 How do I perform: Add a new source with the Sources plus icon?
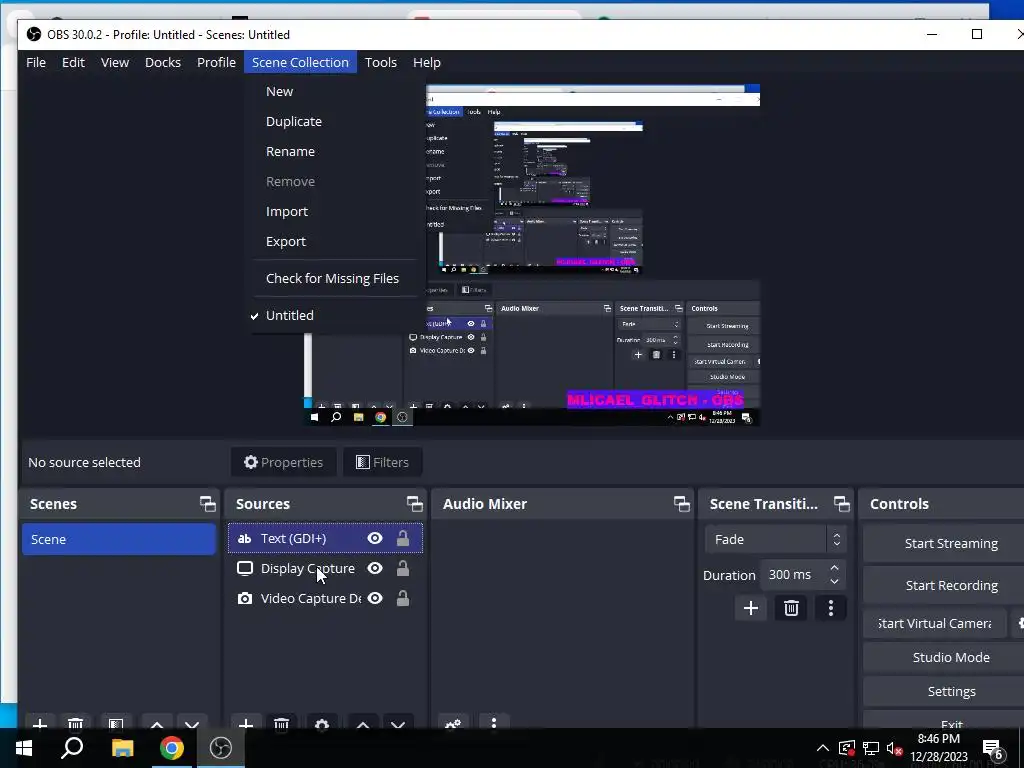tap(246, 724)
